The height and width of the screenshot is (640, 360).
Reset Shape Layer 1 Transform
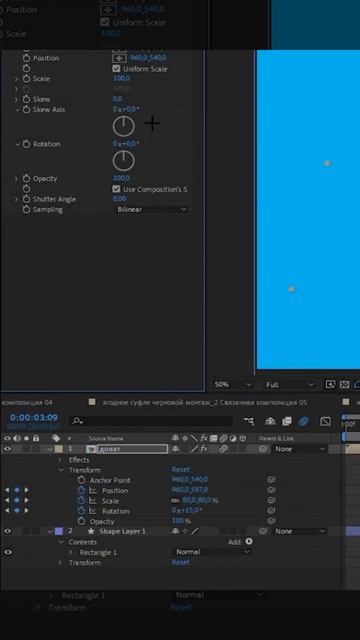click(180, 562)
